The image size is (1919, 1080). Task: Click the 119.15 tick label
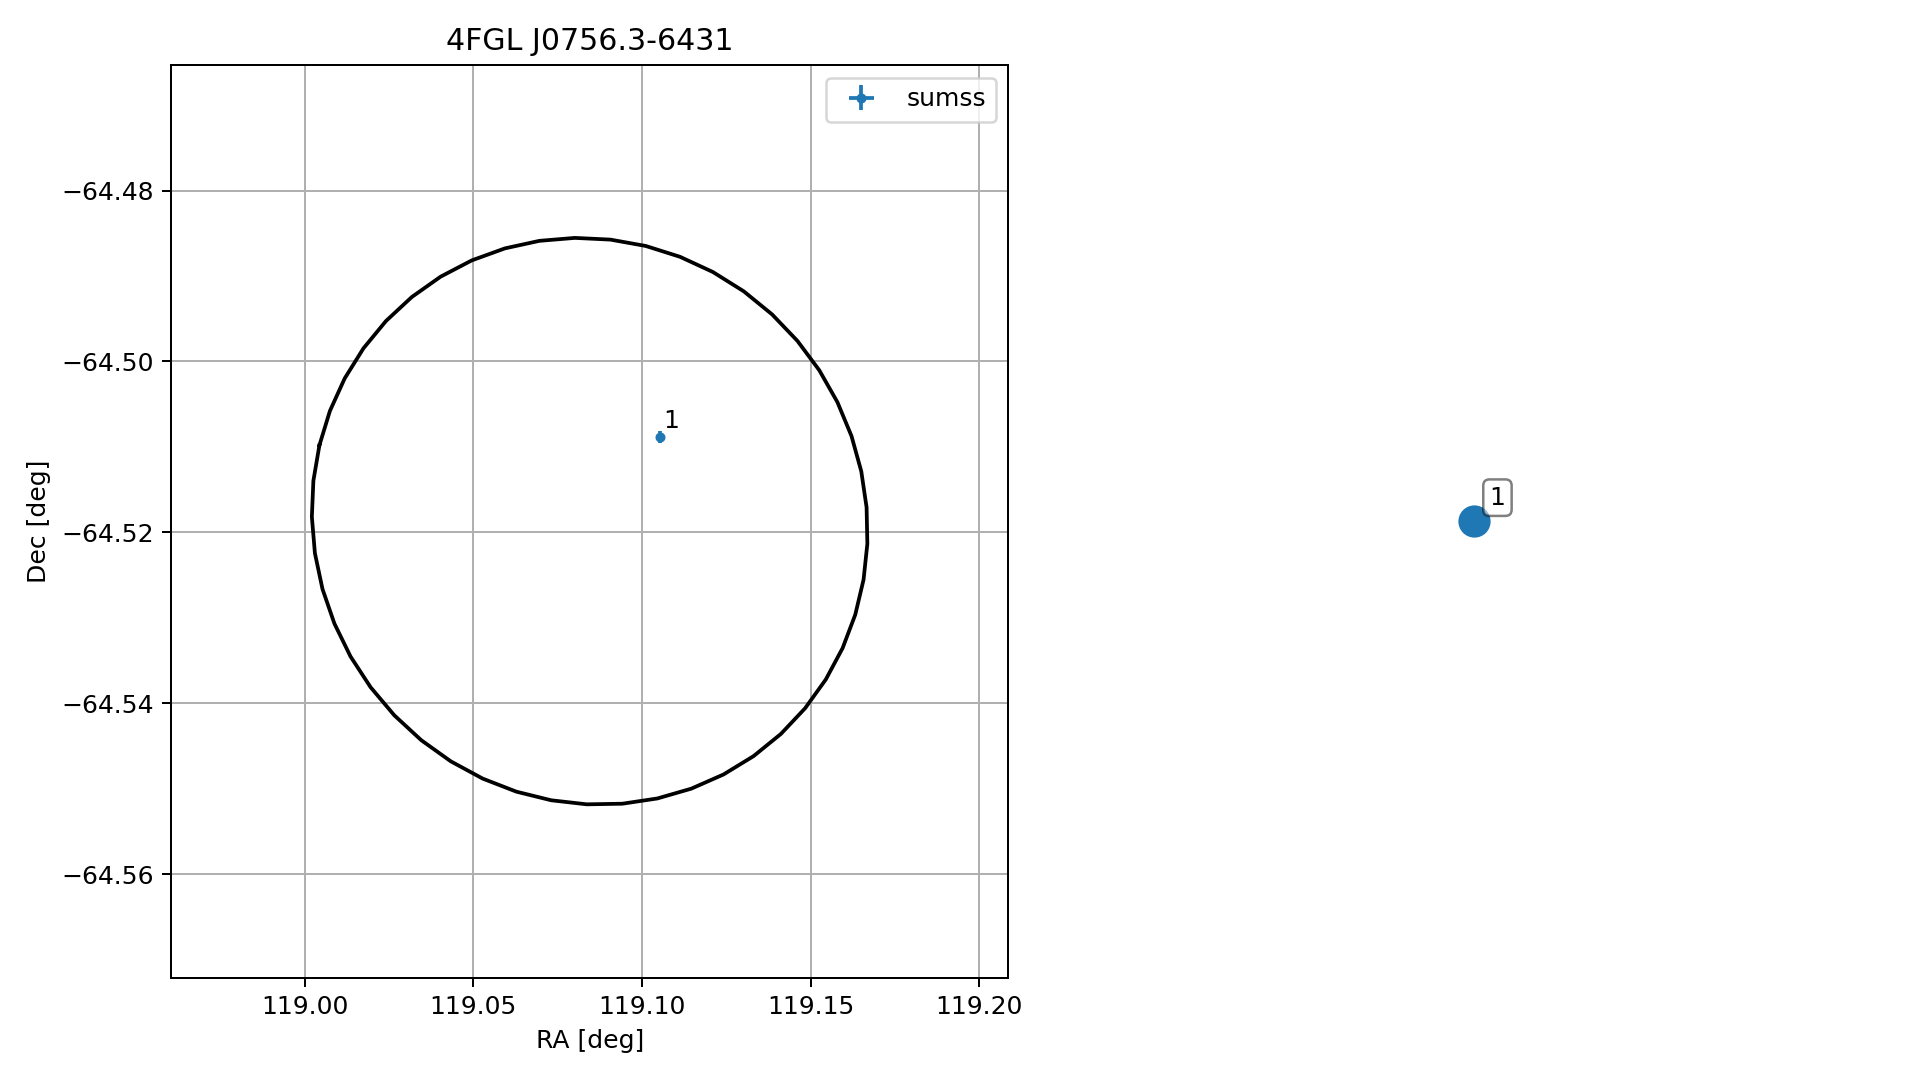point(811,1006)
